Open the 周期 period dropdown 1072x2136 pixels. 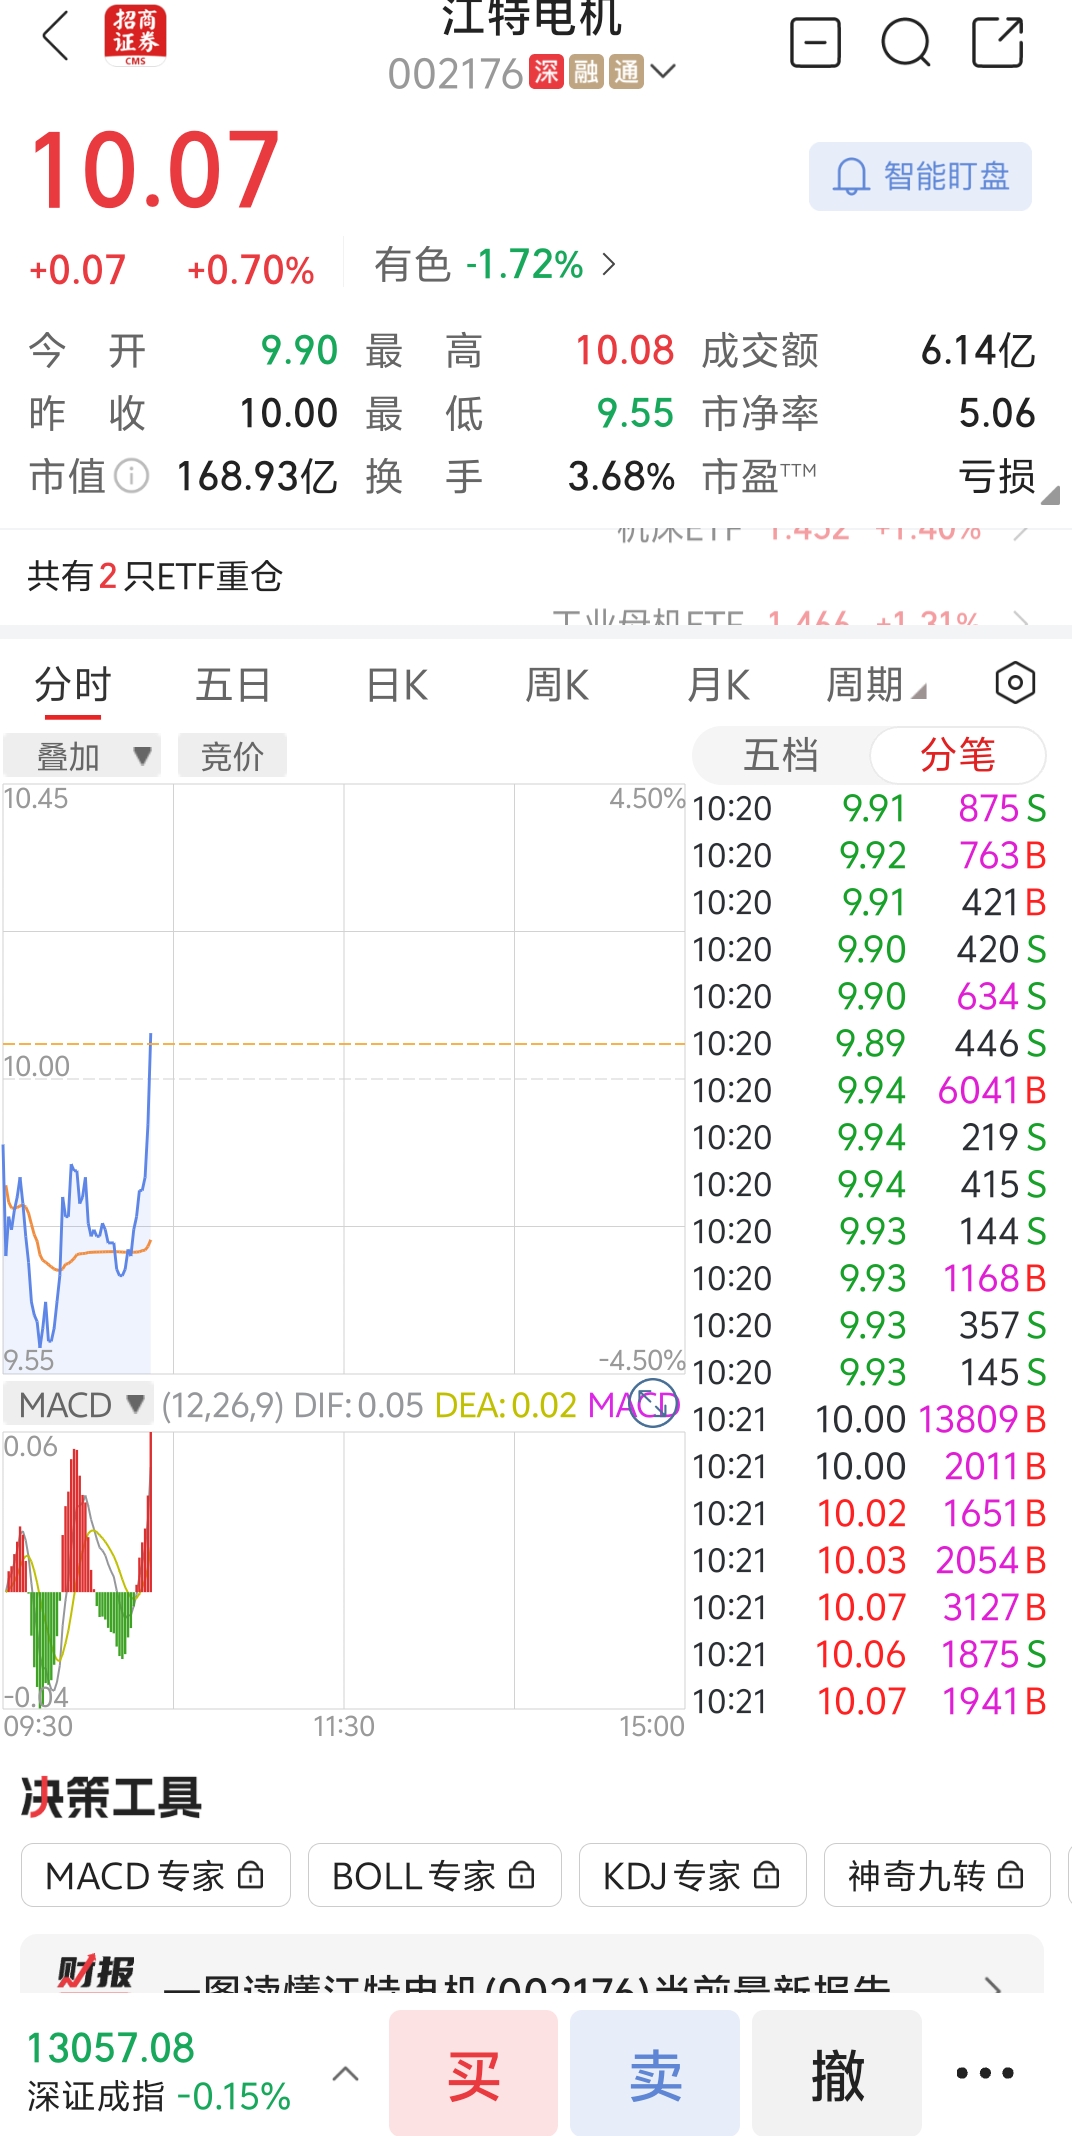tap(876, 686)
